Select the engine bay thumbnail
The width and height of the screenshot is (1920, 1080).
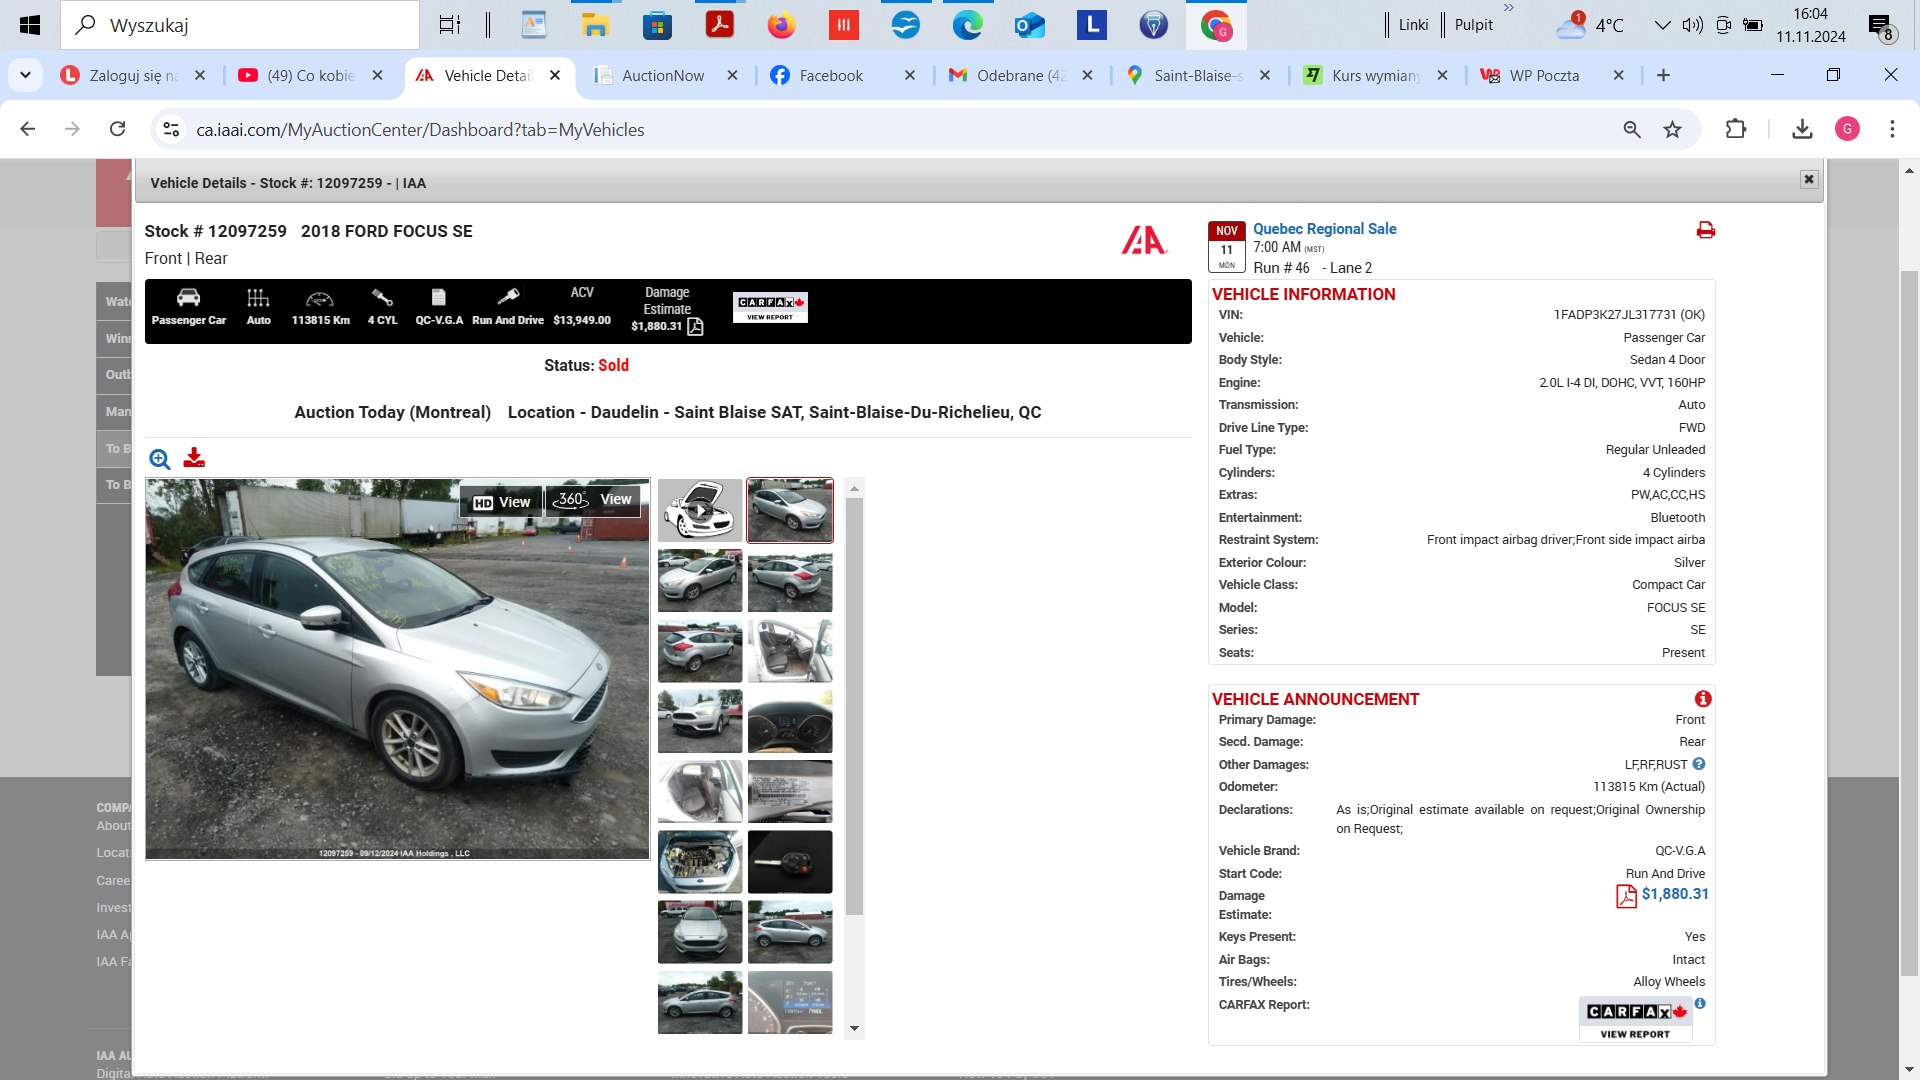(x=700, y=862)
